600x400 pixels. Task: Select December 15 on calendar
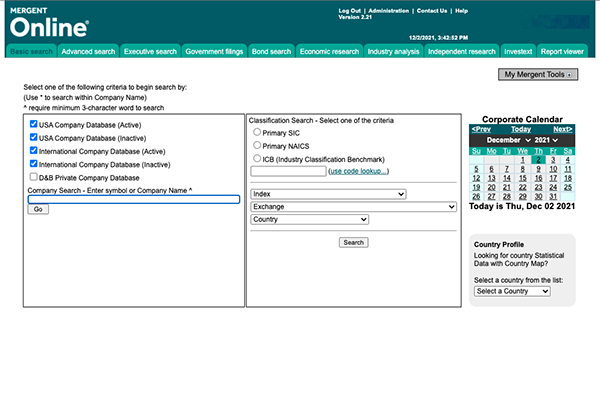pyautogui.click(x=522, y=178)
